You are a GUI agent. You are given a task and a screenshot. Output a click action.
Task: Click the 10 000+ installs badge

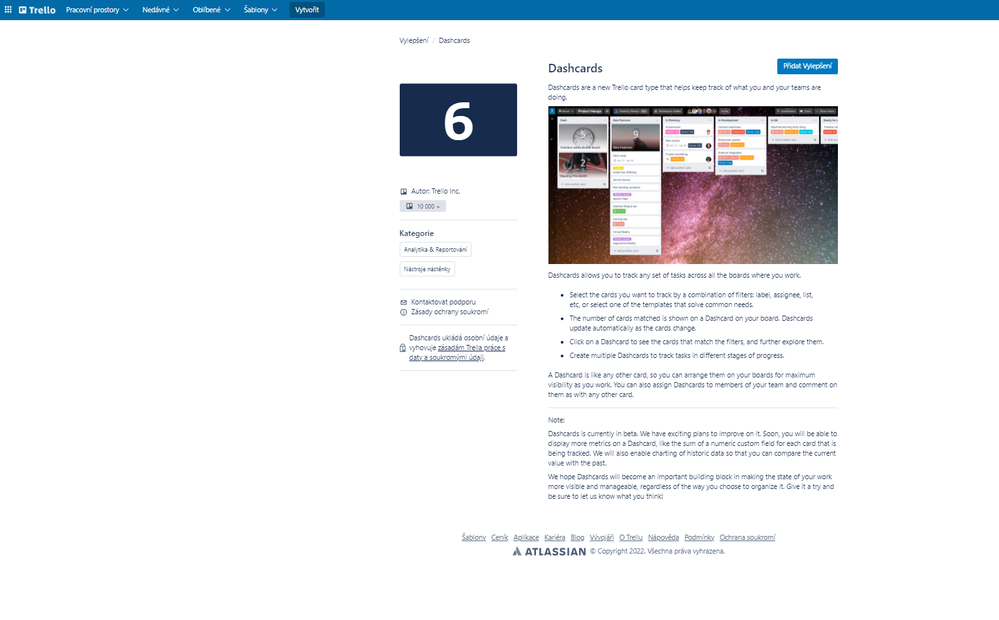(422, 206)
